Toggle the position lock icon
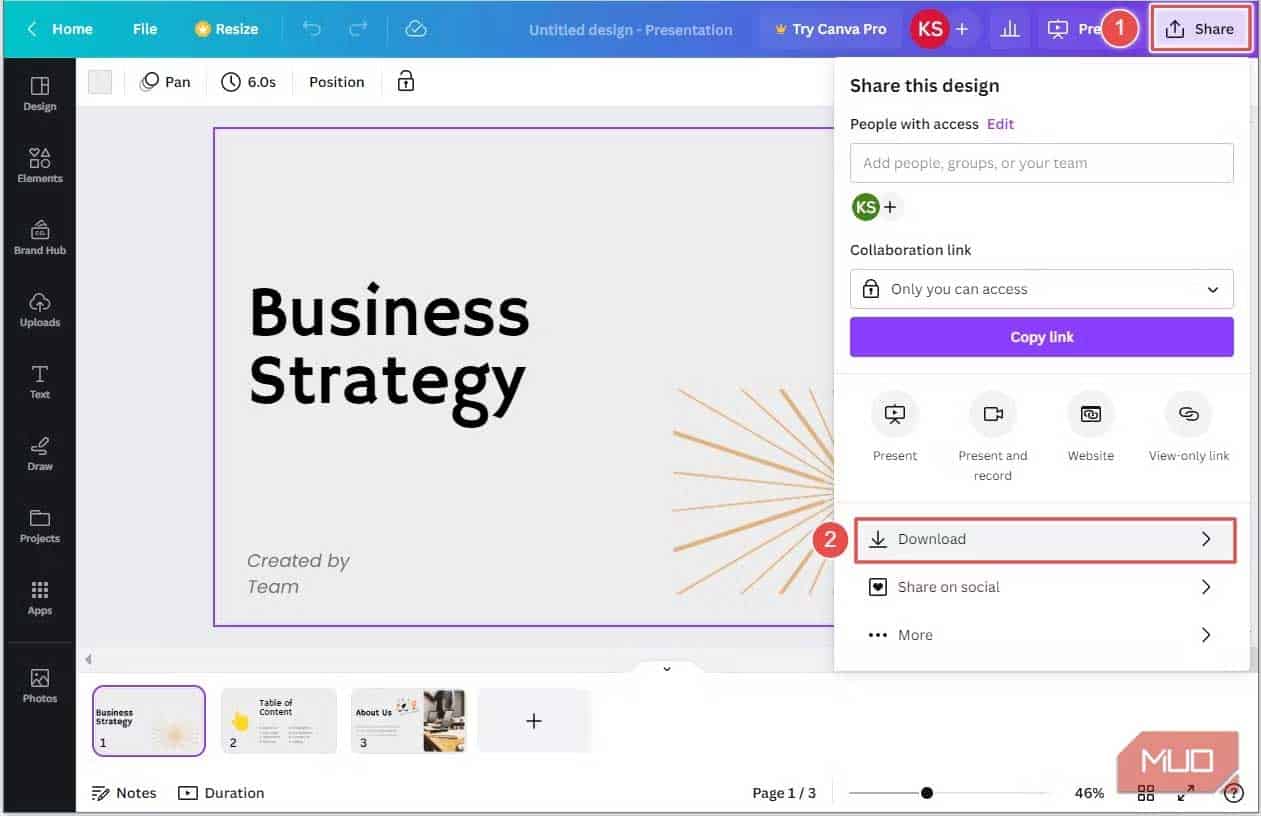The width and height of the screenshot is (1261, 816). click(x=405, y=81)
